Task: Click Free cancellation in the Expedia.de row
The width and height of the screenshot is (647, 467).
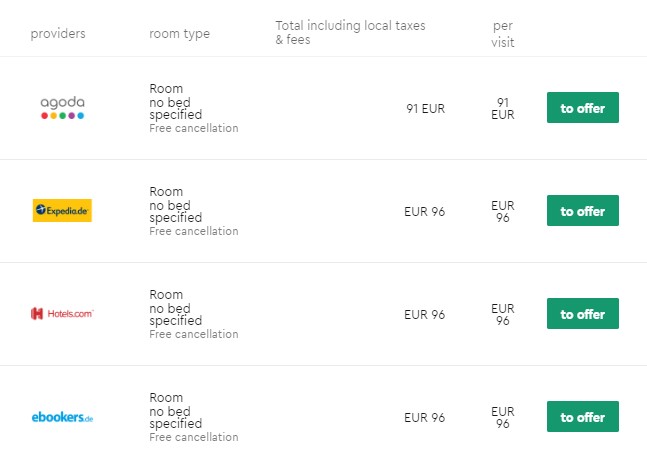Action: tap(194, 231)
